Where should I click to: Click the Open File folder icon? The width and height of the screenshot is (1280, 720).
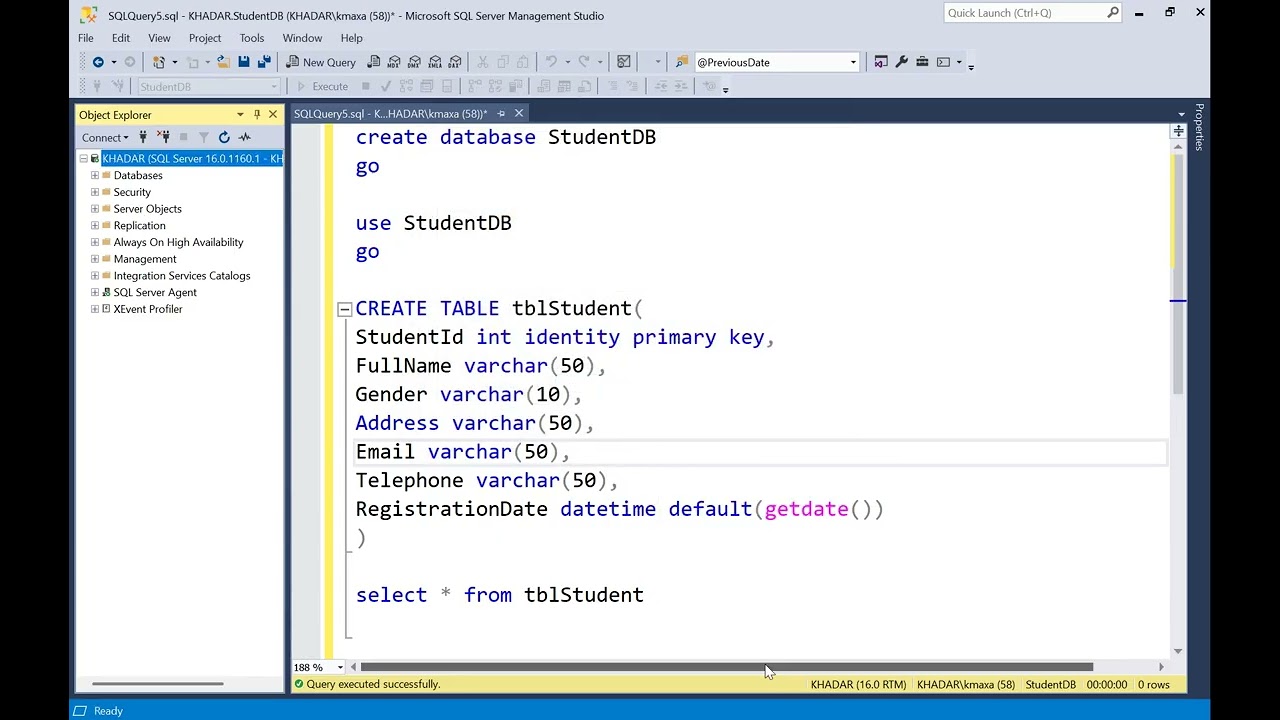click(x=223, y=62)
